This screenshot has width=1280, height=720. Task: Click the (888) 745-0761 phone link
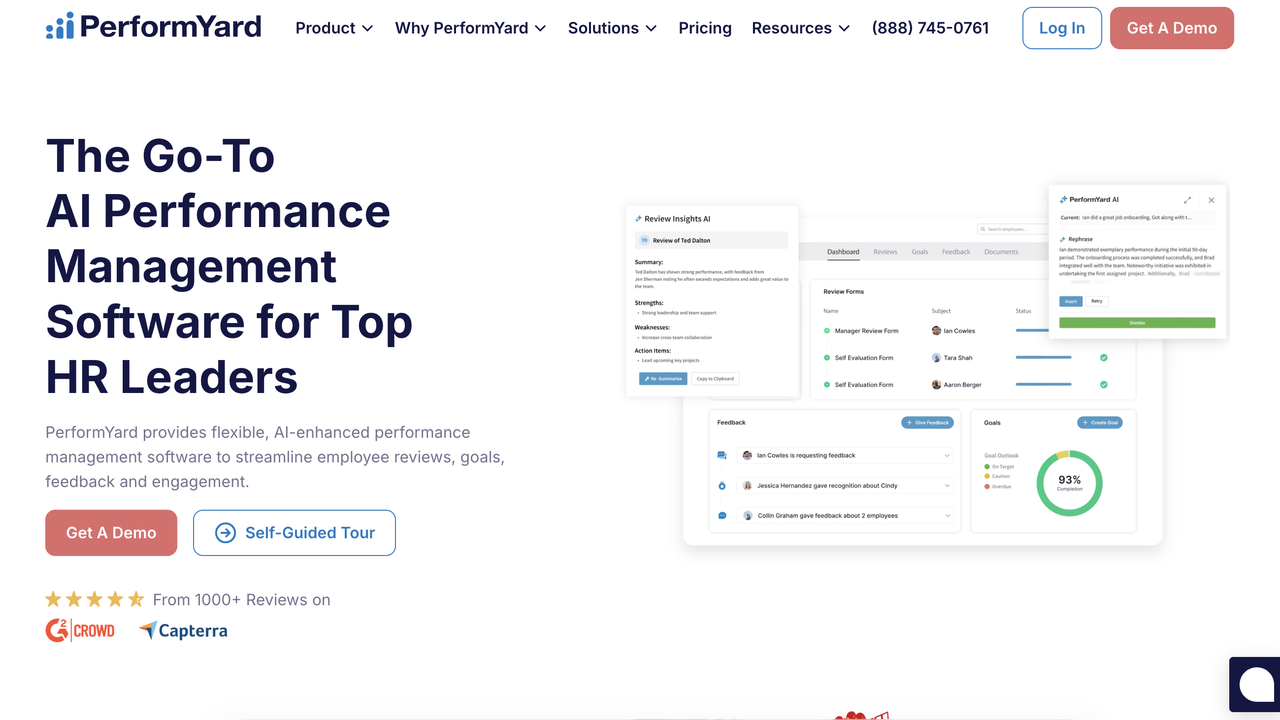930,28
